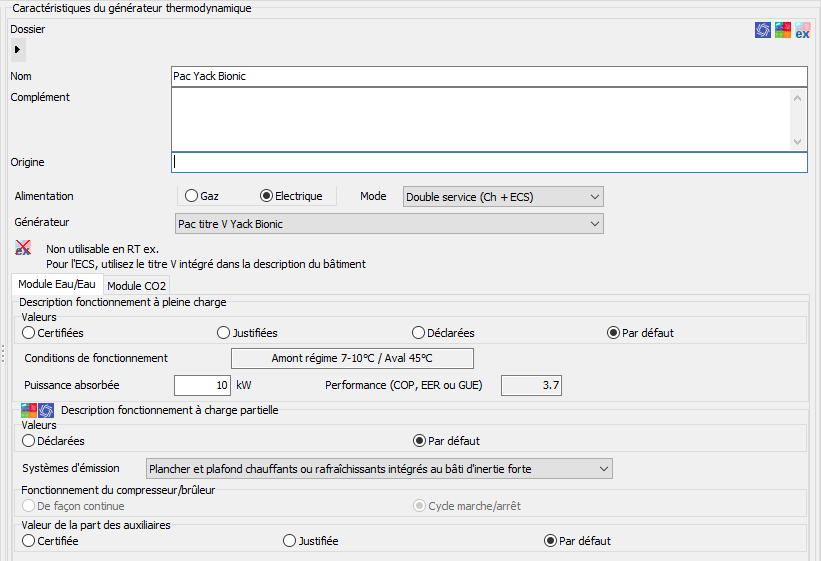Click the blue swirl icon in Dossier header
The width and height of the screenshot is (821, 561).
(x=763, y=31)
